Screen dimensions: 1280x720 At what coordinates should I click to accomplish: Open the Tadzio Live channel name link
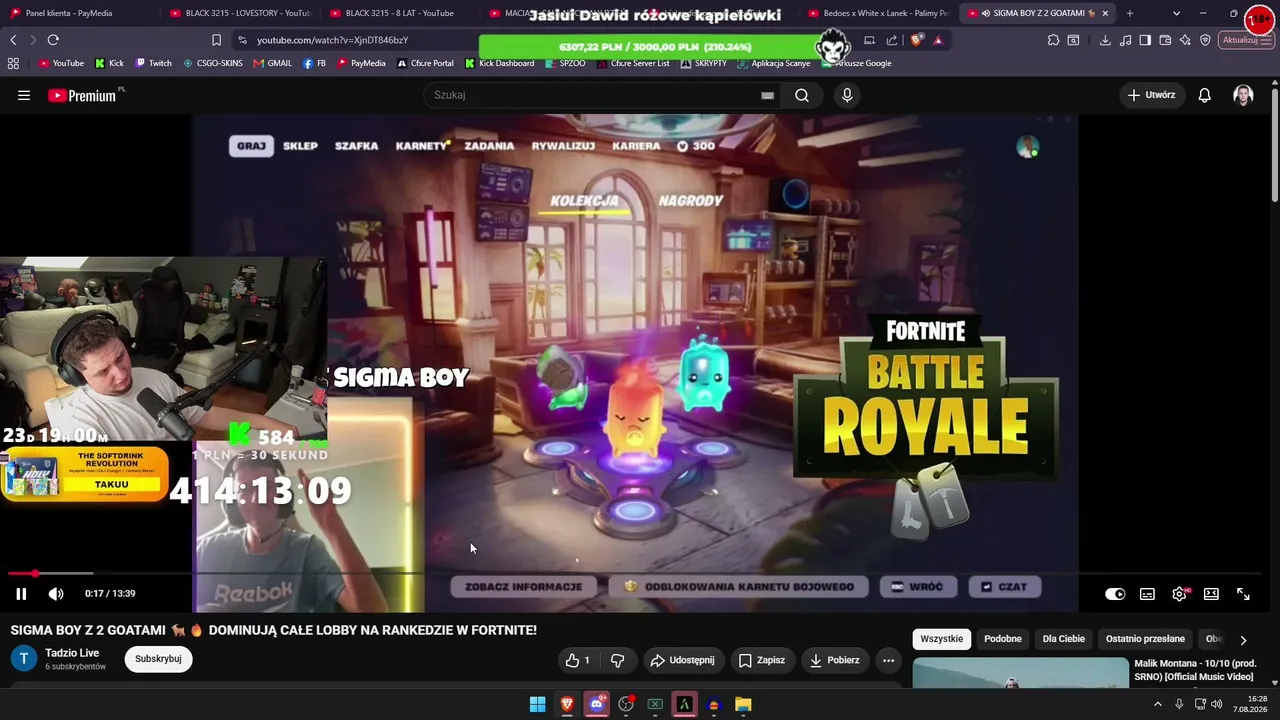pyautogui.click(x=72, y=653)
